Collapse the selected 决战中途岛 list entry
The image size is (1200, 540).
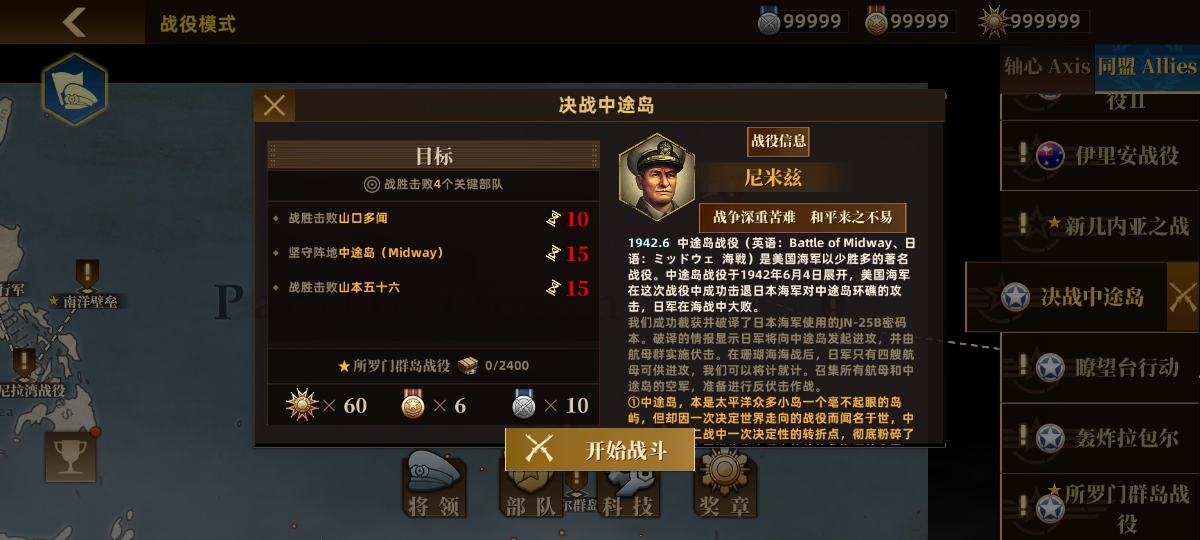click(1183, 296)
